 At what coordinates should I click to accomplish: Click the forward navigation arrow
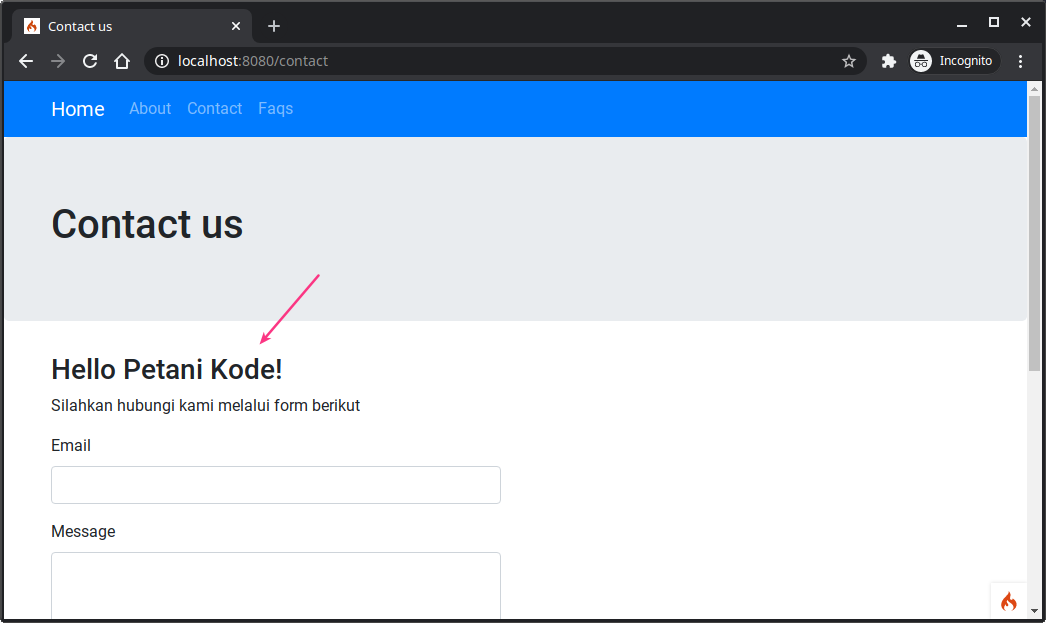[x=57, y=61]
